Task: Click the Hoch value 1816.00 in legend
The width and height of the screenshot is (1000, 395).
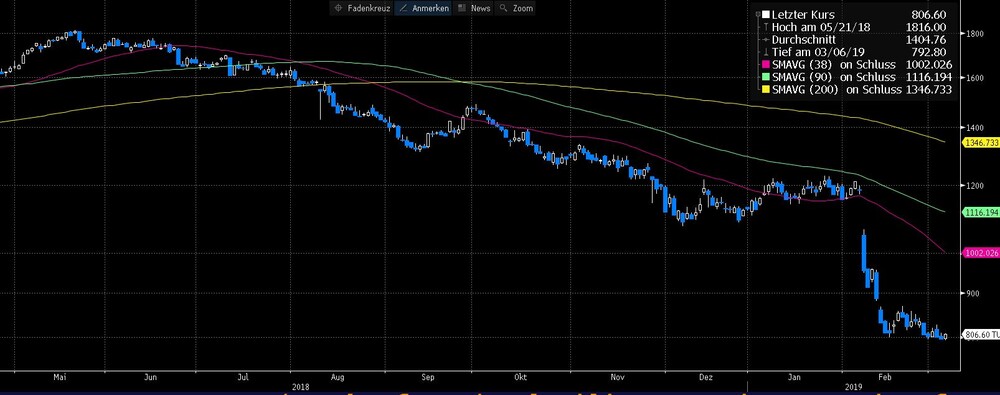Action: (x=925, y=27)
